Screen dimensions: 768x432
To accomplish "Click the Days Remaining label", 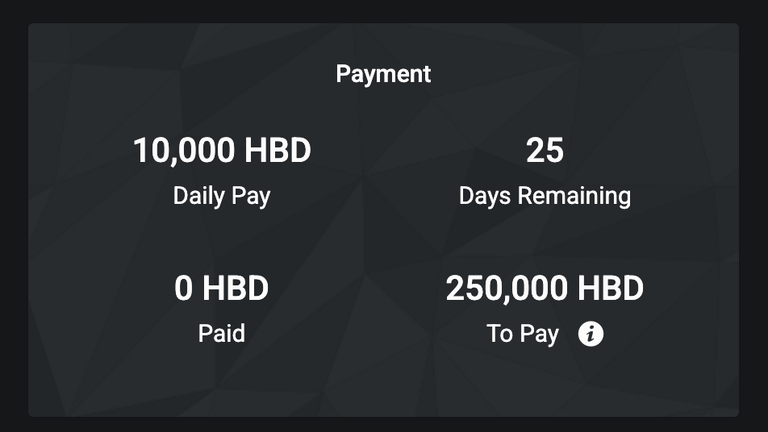I will (x=545, y=196).
